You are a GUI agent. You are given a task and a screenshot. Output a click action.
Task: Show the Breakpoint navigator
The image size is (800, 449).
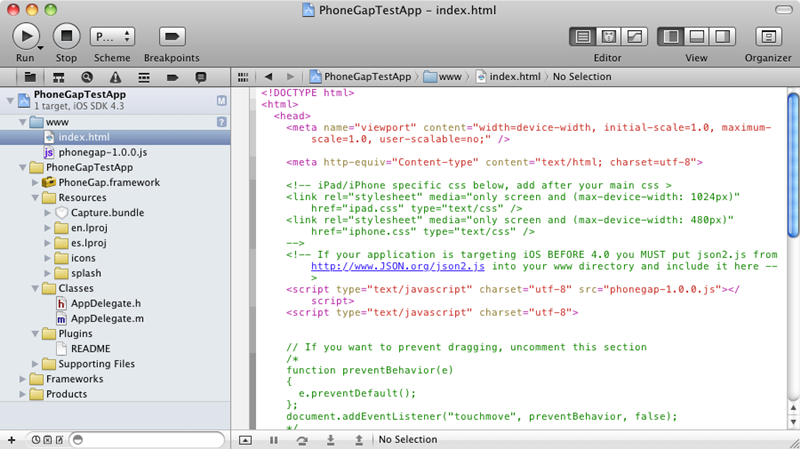(172, 78)
